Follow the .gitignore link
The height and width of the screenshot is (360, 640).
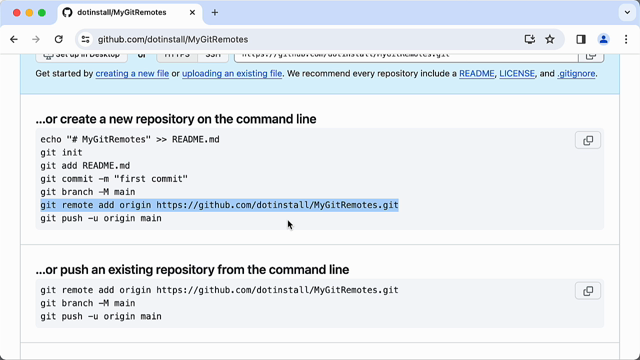click(x=576, y=73)
